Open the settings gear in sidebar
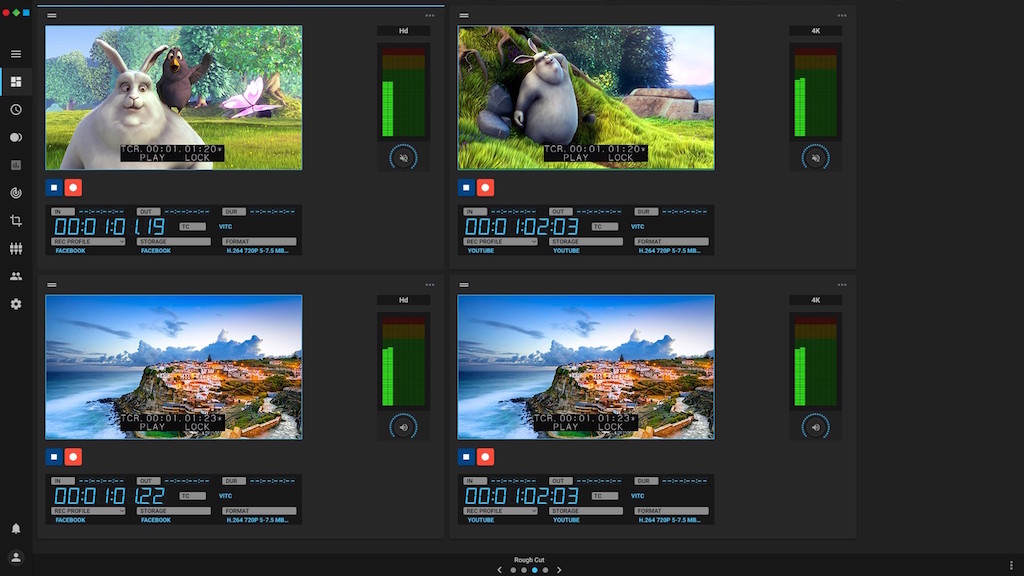Viewport: 1024px width, 576px height. click(x=16, y=304)
